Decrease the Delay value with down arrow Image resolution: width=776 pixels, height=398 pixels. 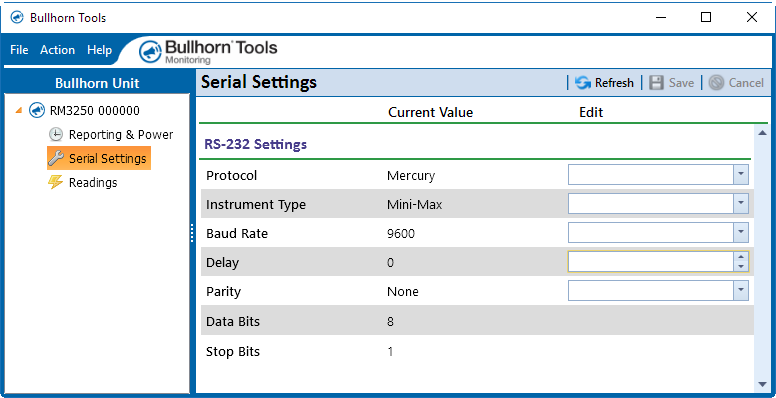(741, 266)
